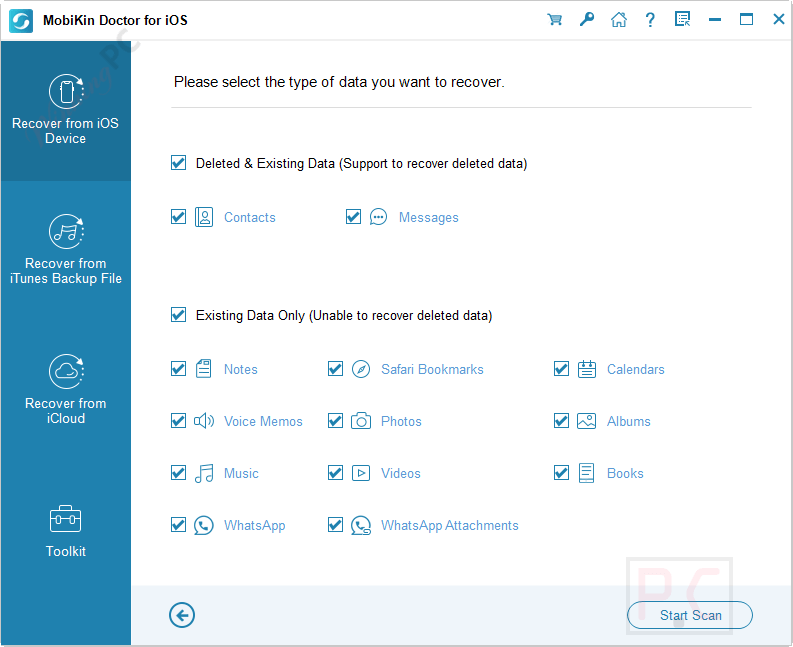Uncheck the Photos checkbox
This screenshot has height=647, width=793.
[x=336, y=421]
